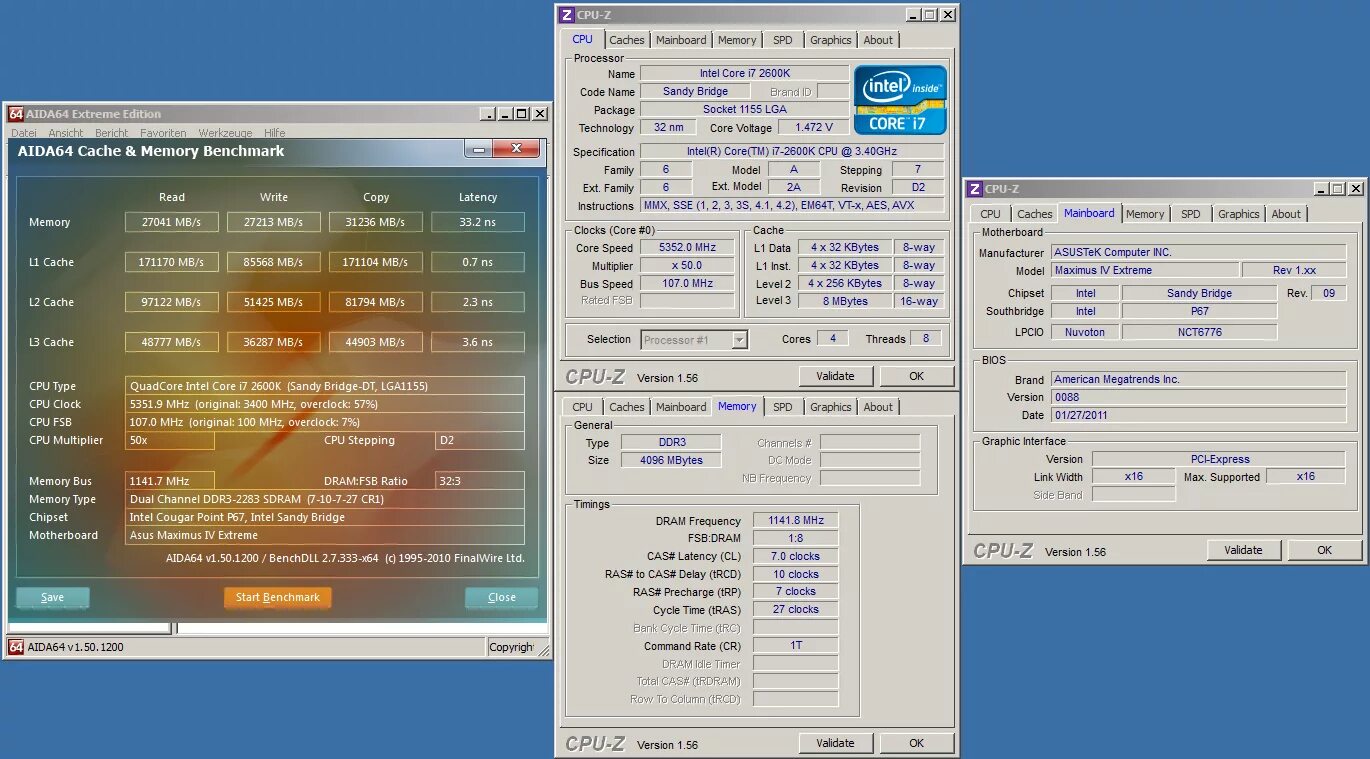Switch to Caches tab in top CPU-Z window
1370x759 pixels.
pyautogui.click(x=627, y=40)
